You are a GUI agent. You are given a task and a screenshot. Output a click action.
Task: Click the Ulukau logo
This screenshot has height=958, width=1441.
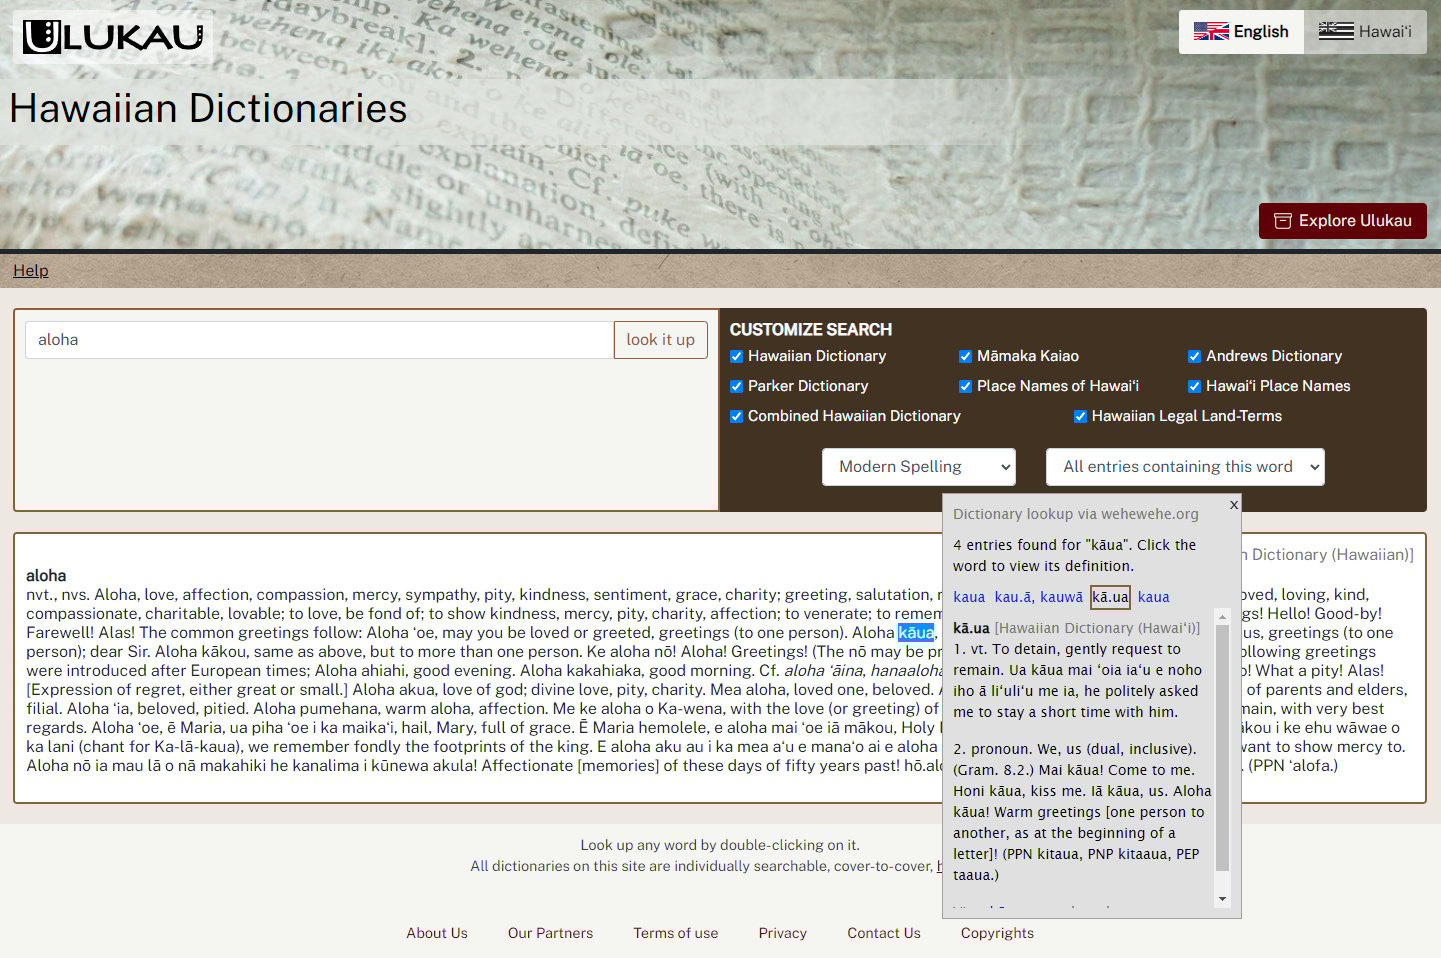click(x=110, y=35)
